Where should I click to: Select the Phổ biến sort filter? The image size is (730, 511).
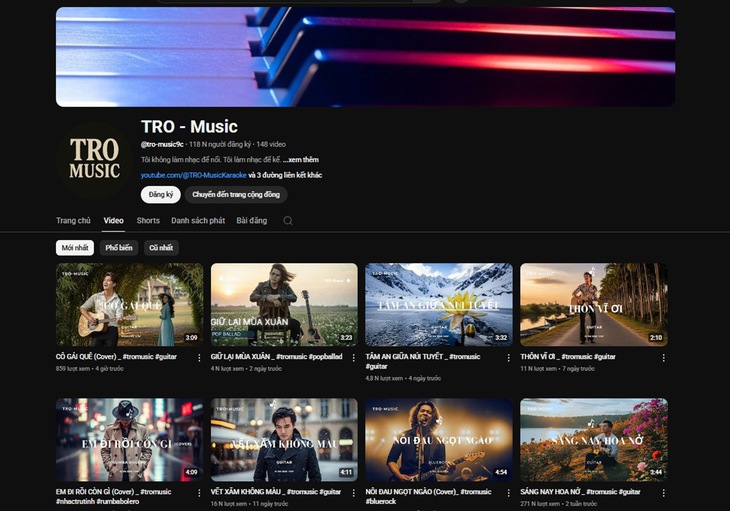(118, 247)
